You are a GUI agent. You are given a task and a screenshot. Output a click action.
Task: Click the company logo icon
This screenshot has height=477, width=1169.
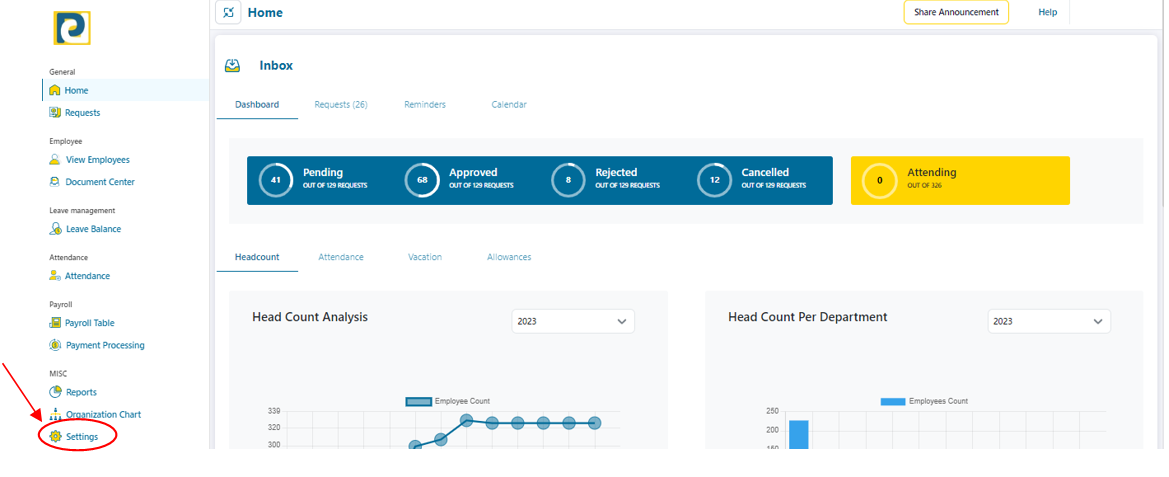click(x=72, y=28)
